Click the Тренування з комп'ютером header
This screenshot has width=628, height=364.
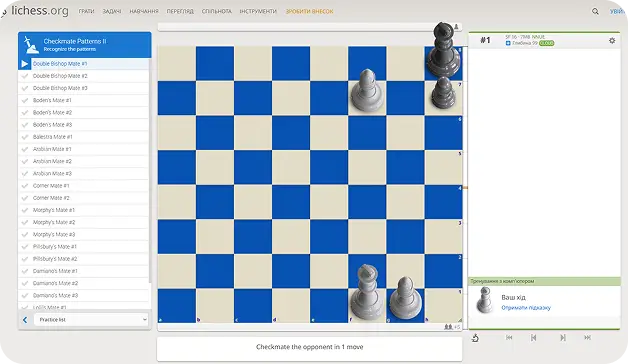pyautogui.click(x=544, y=281)
